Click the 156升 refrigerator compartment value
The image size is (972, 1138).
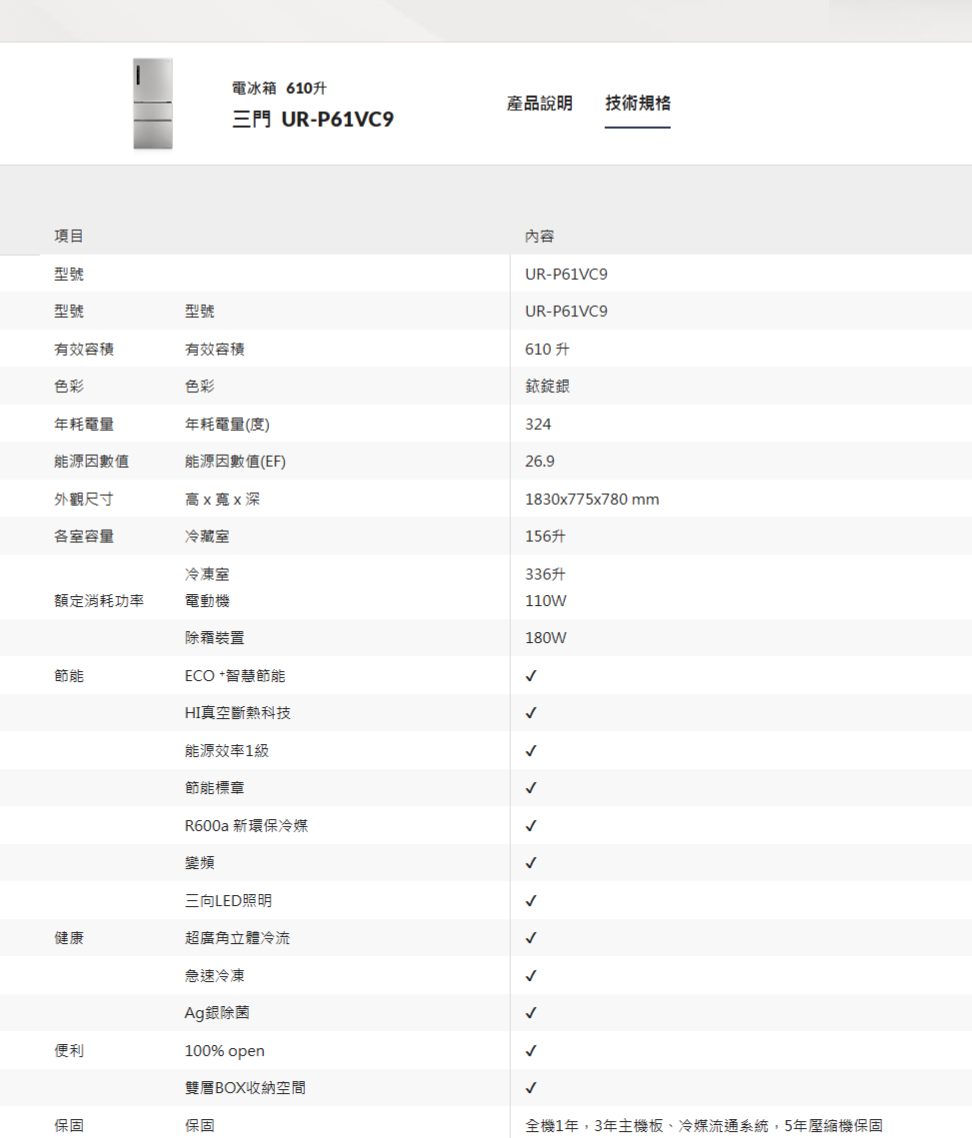click(544, 536)
